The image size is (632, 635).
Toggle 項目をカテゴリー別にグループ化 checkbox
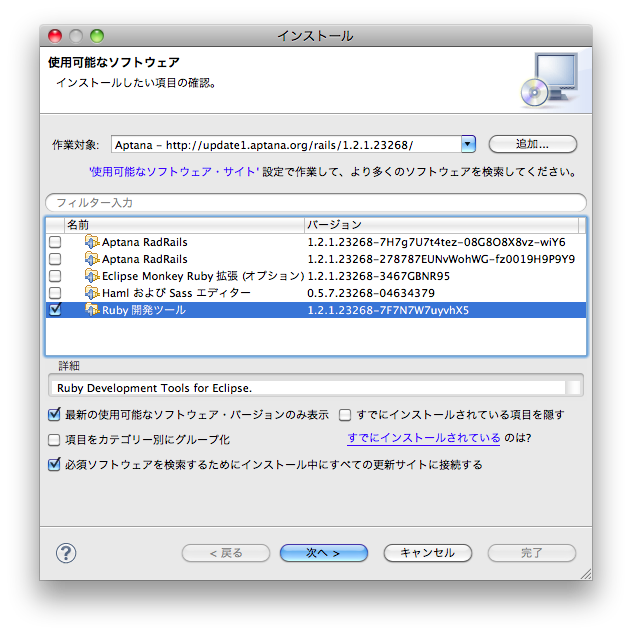pos(55,439)
